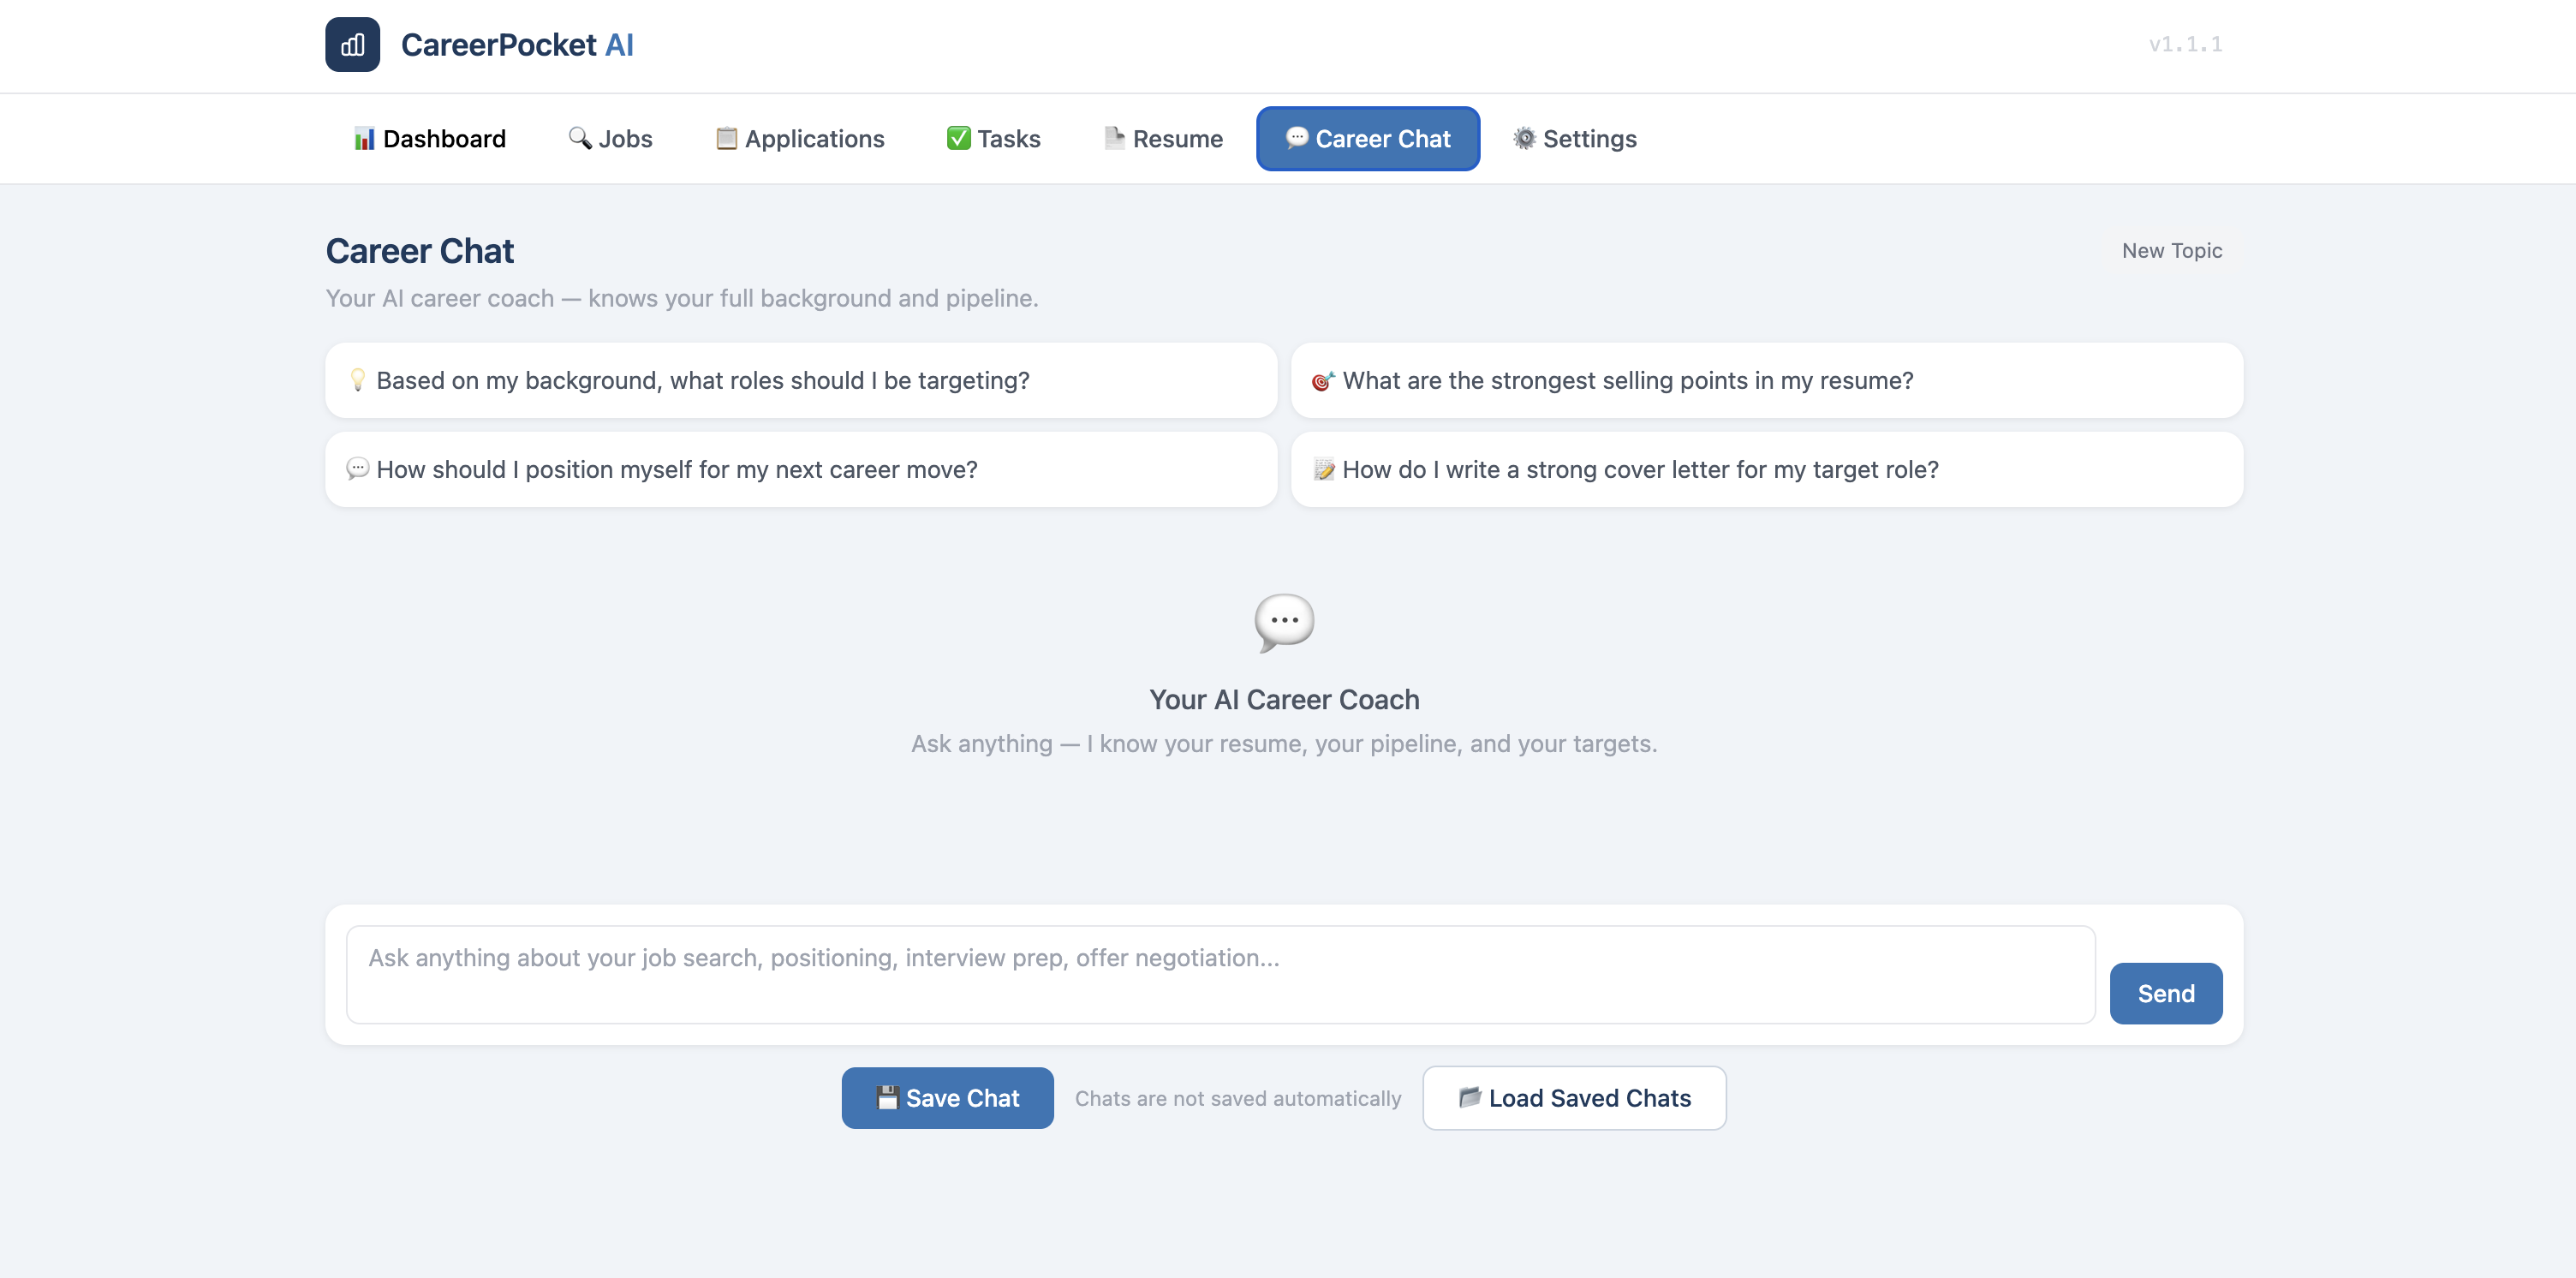Pick the 'strongest selling points in my resume' prompt
Screen dimensions: 2576x1278
[x=1767, y=381]
